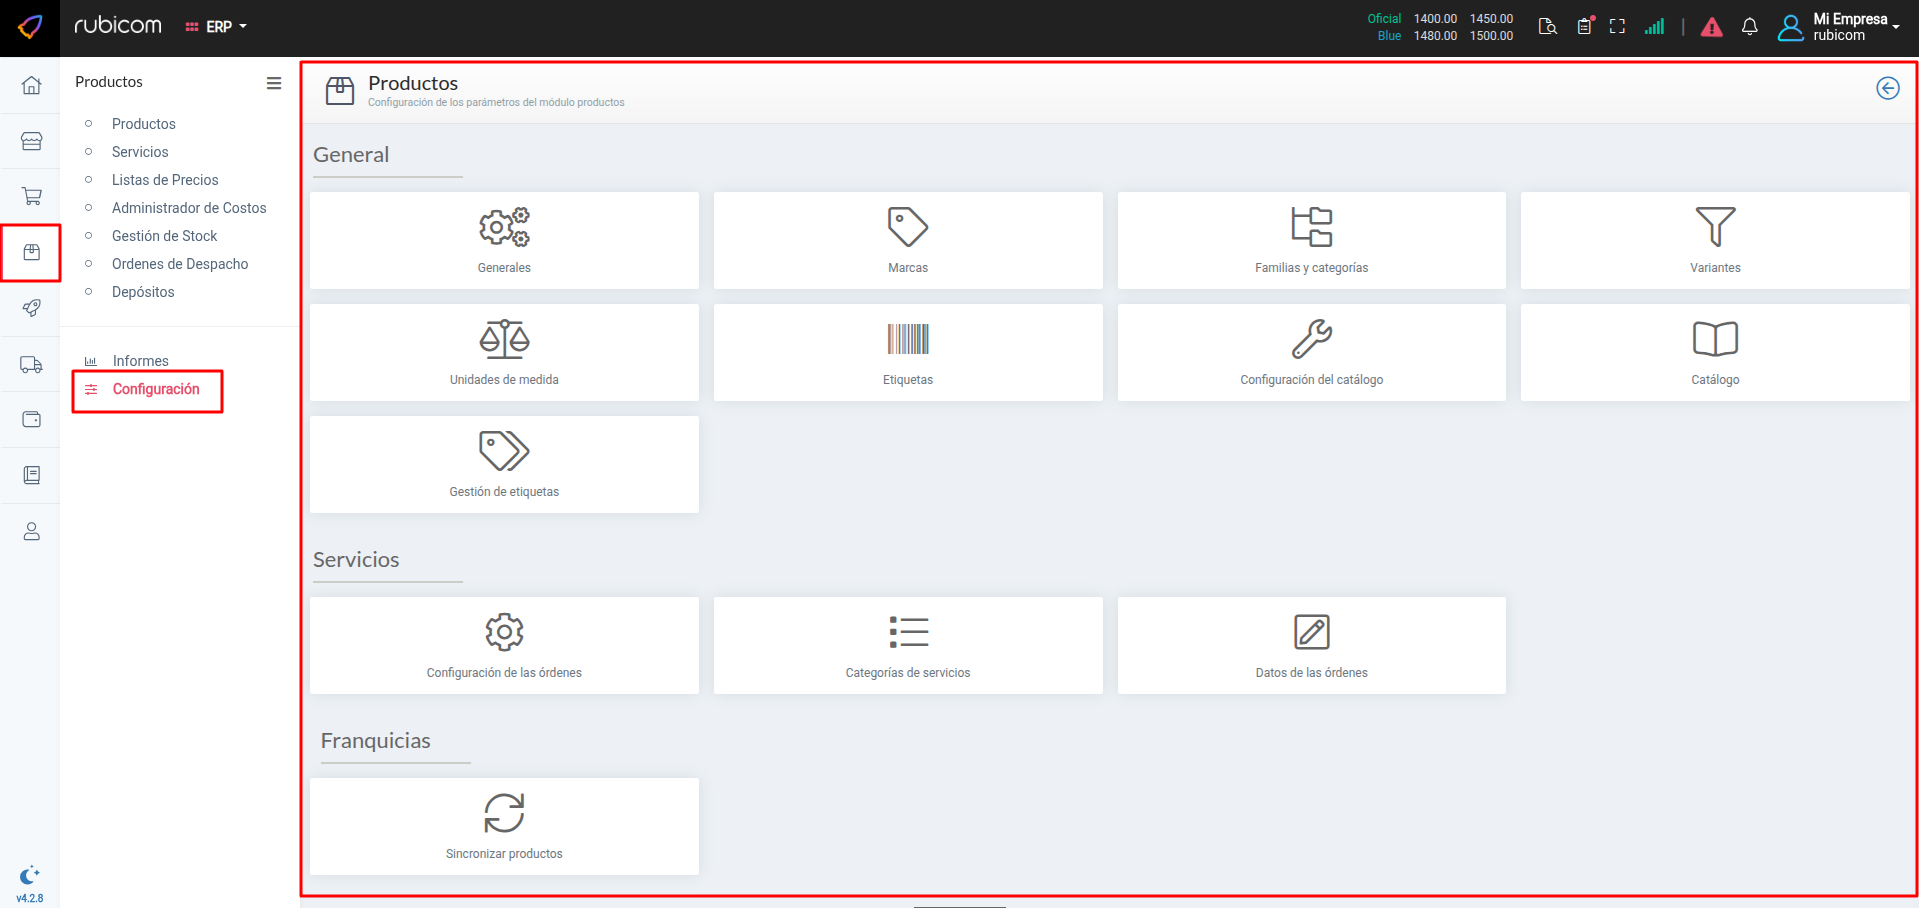Open the red warning alerts icon
Screen dimensions: 1919x908
pyautogui.click(x=1711, y=27)
